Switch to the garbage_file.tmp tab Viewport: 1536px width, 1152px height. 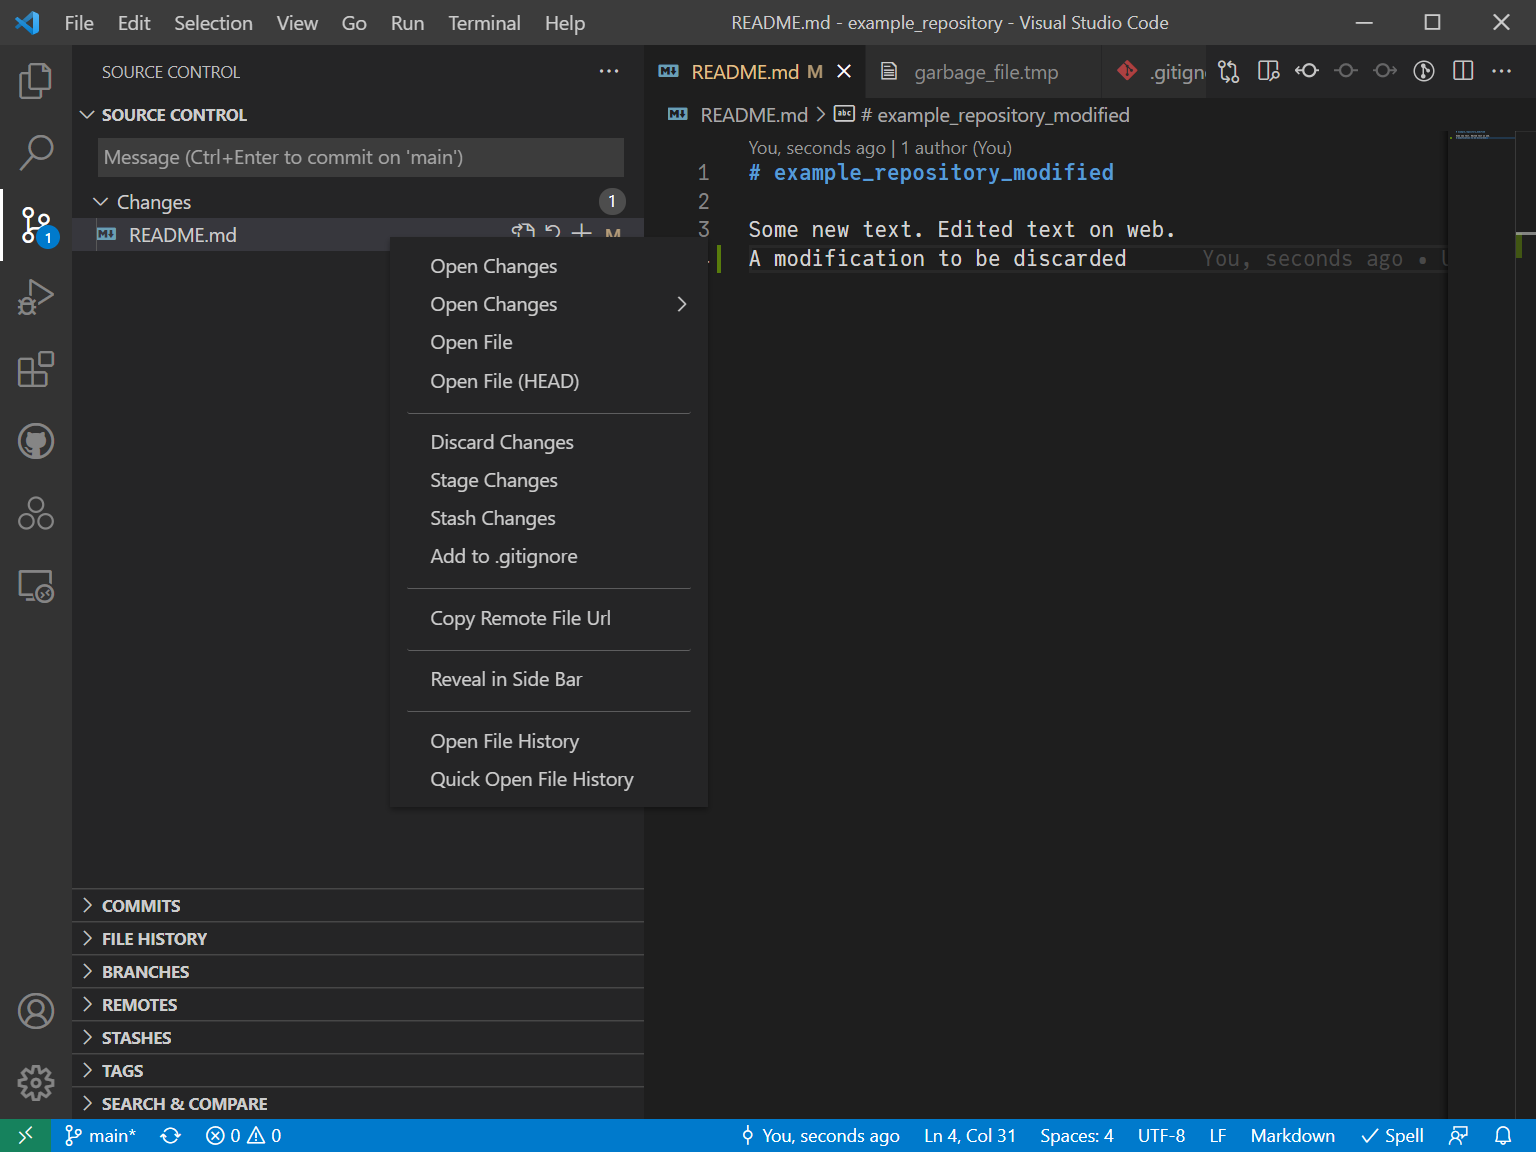(985, 72)
